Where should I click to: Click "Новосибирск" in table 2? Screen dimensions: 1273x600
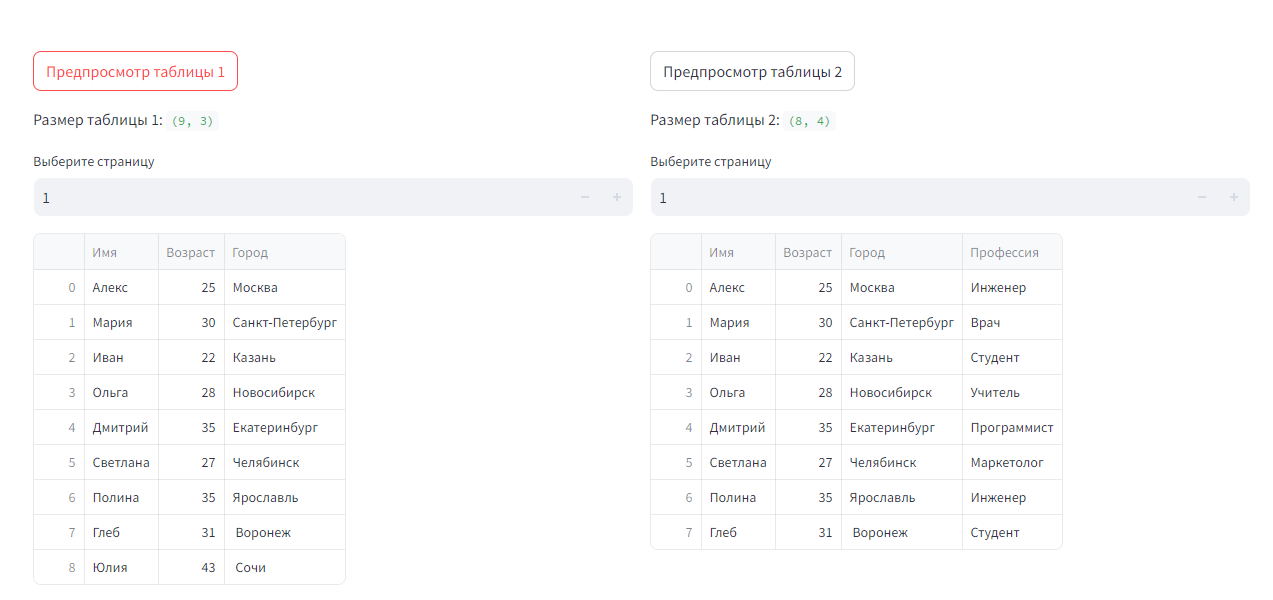[902, 392]
